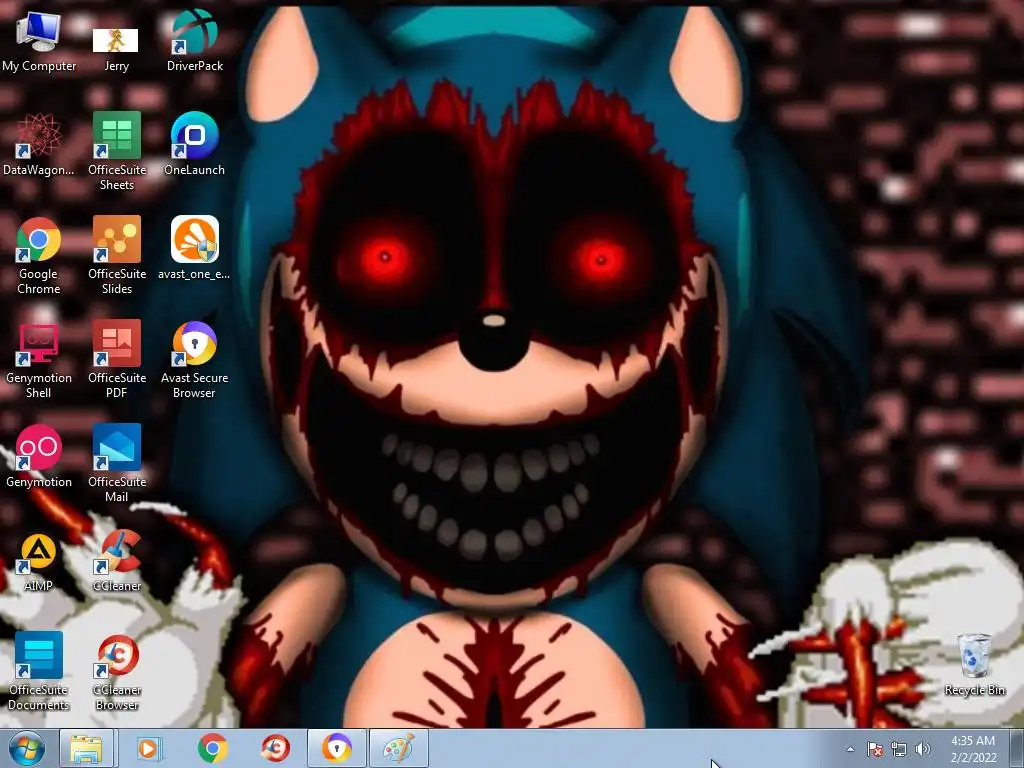The image size is (1024, 768).
Task: Open Genymotion Shell shortcut
Action: (39, 359)
